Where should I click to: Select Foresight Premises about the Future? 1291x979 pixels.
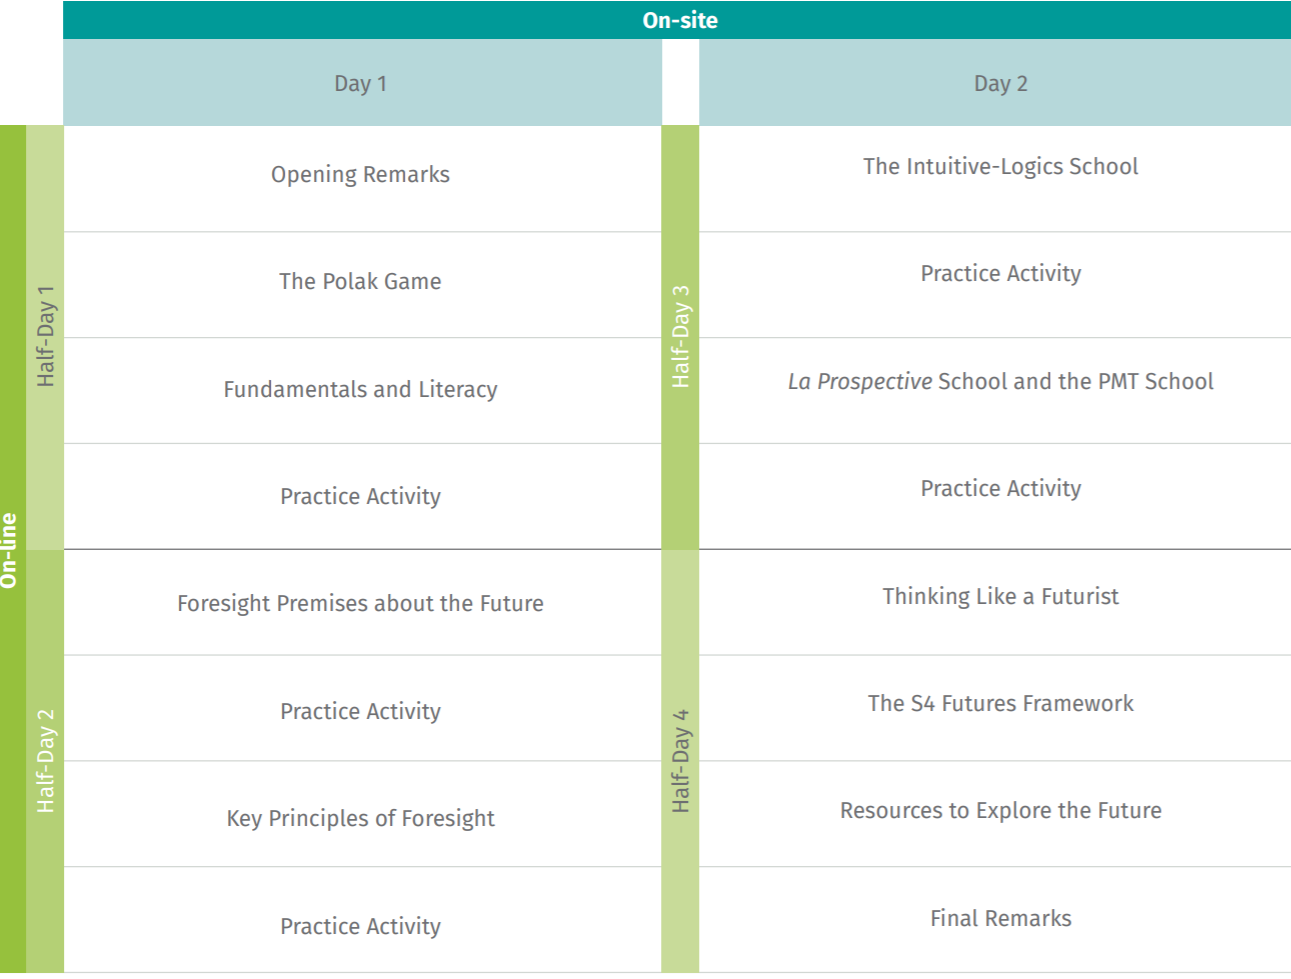(x=362, y=604)
